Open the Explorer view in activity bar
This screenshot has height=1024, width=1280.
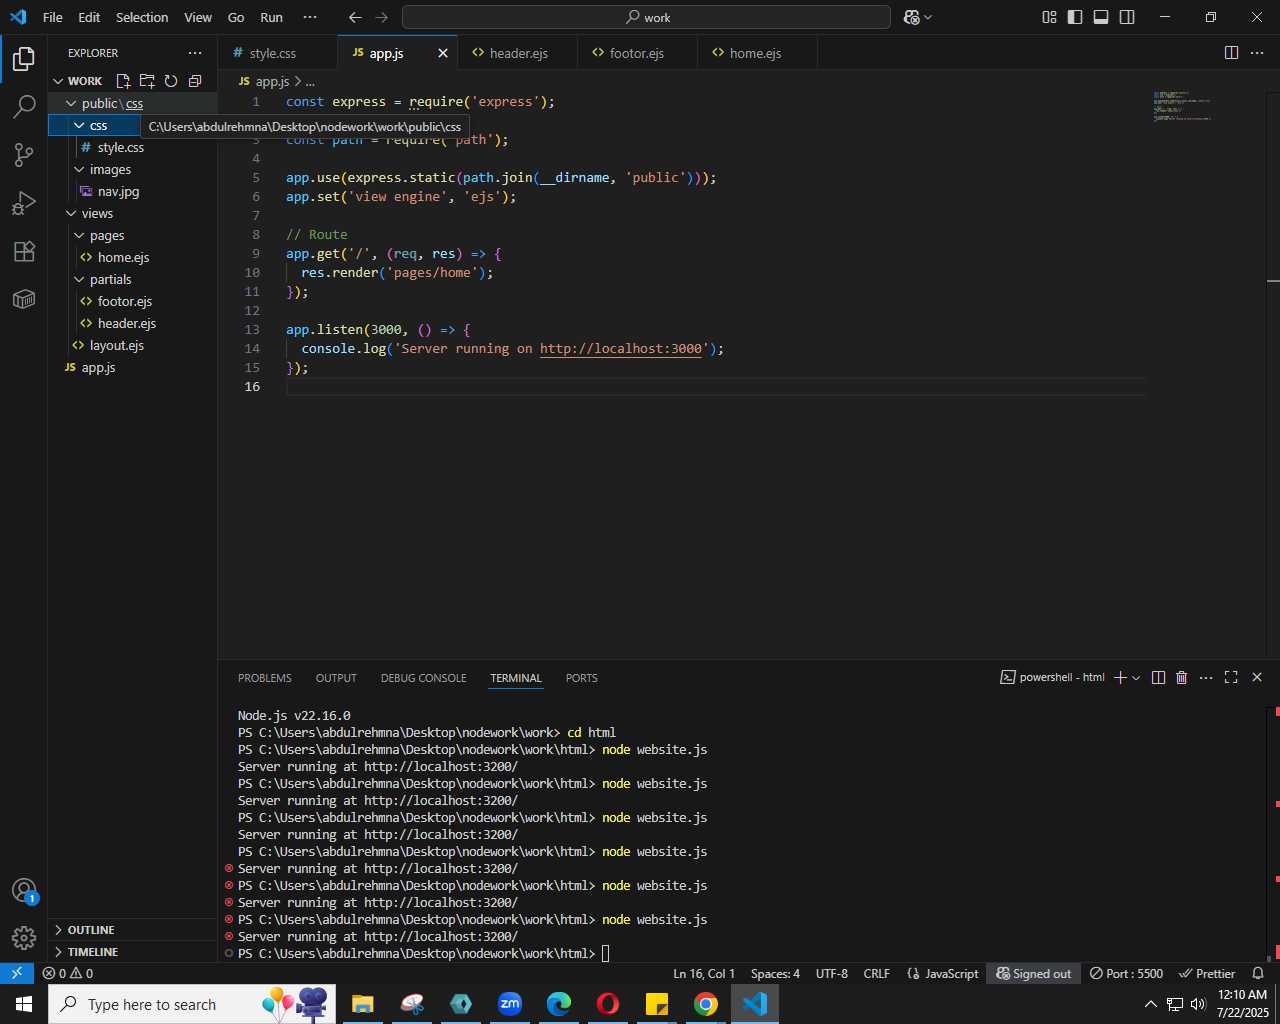(x=24, y=60)
